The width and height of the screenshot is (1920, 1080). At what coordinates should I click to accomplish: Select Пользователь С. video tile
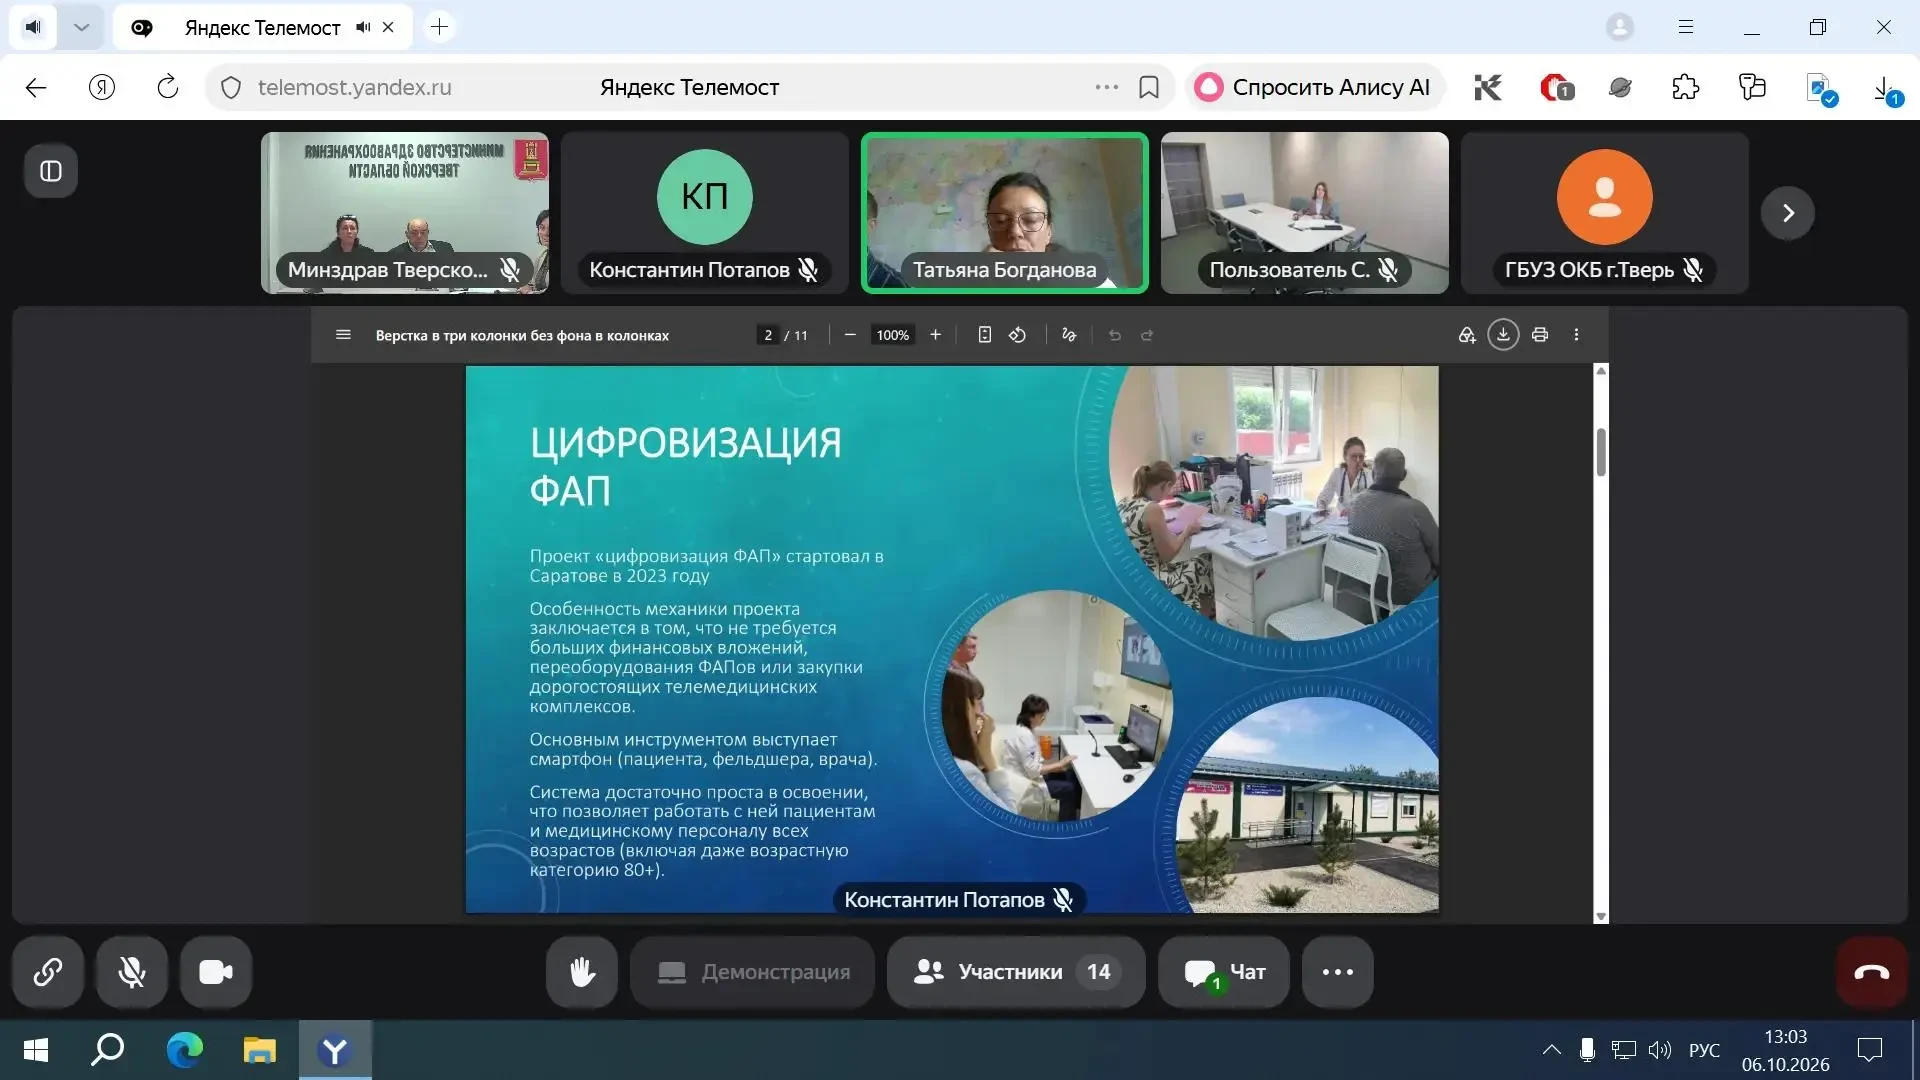1305,213
